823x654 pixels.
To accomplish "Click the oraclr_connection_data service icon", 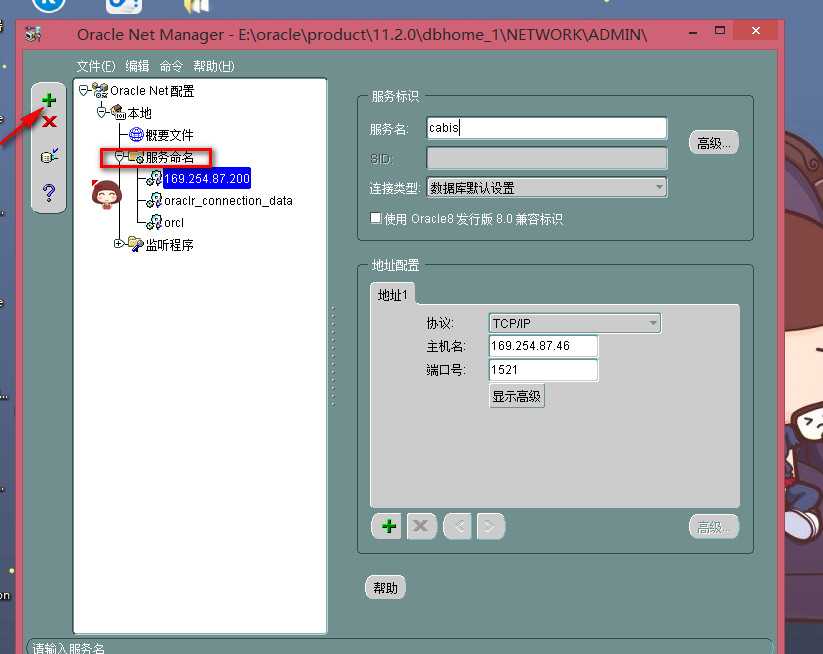I will click(x=154, y=201).
